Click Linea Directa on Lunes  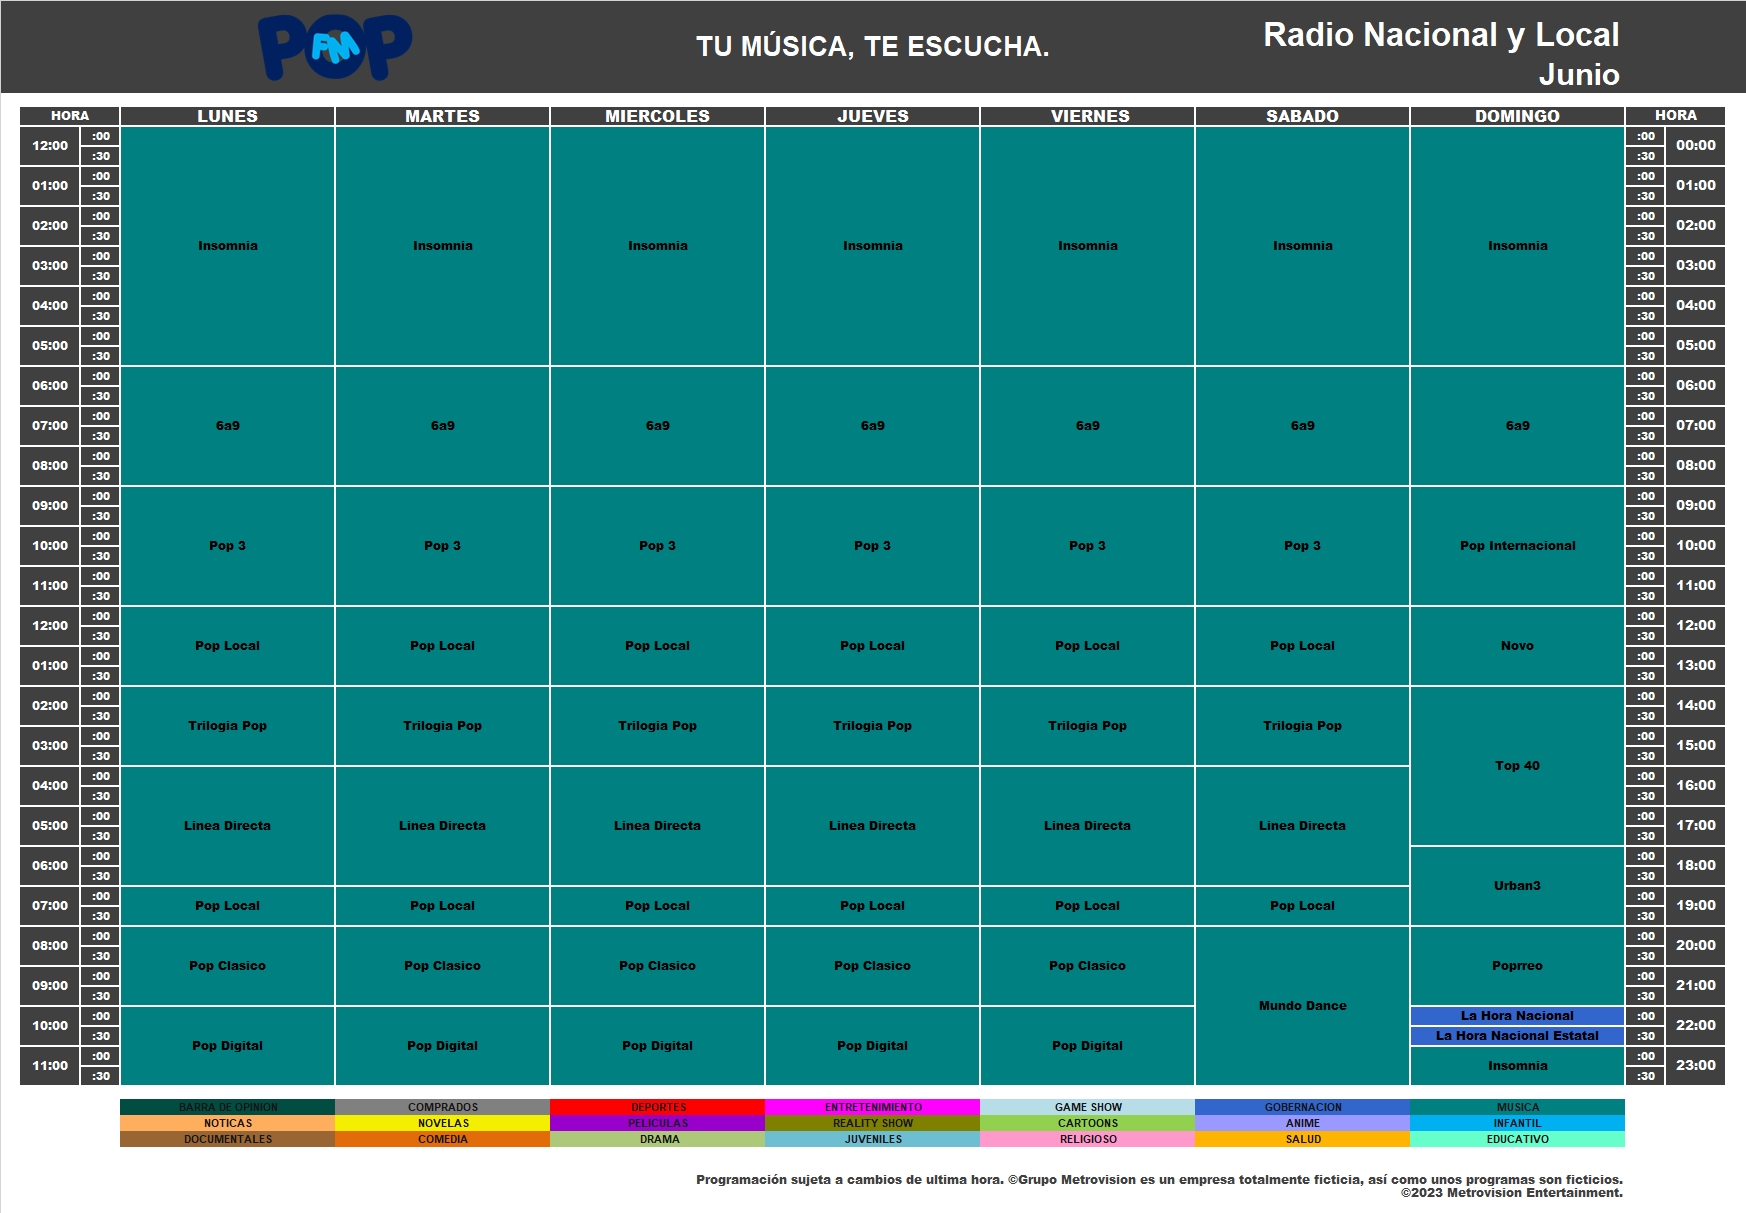tap(227, 826)
